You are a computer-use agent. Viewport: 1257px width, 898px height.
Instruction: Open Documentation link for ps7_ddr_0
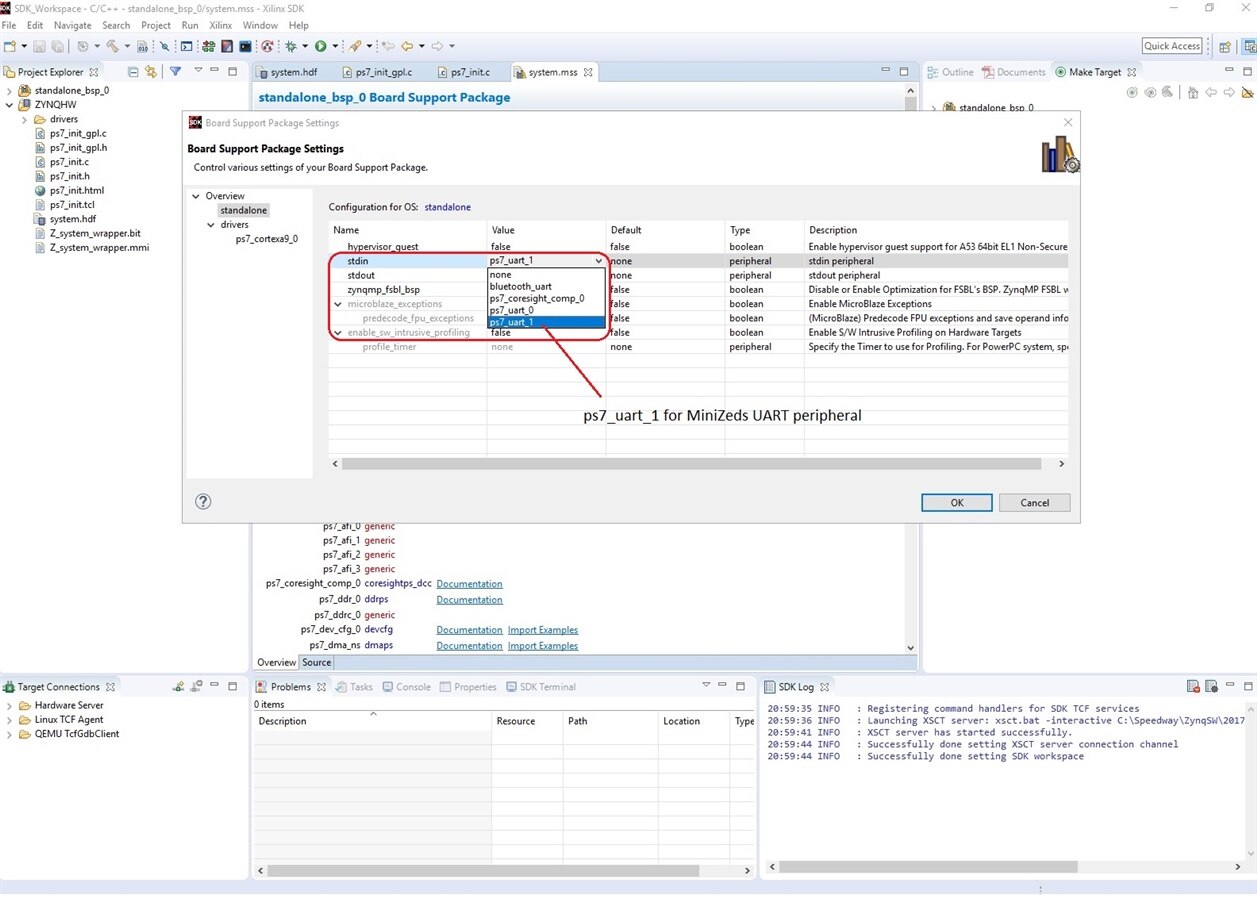469,600
